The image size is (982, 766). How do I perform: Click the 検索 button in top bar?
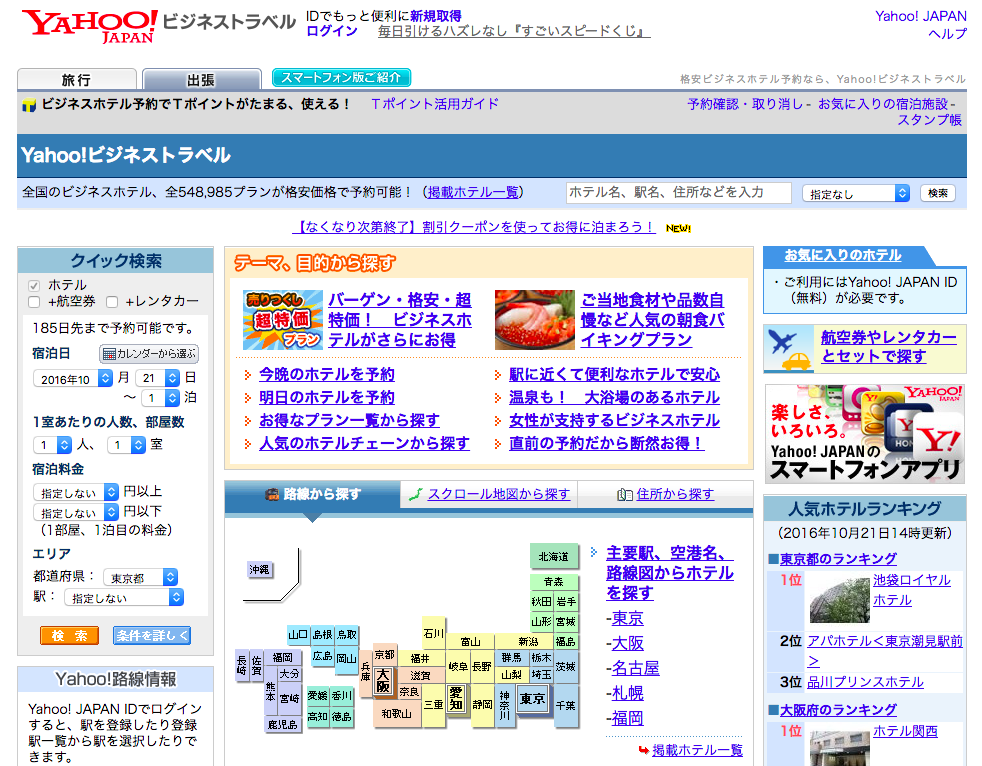click(938, 194)
